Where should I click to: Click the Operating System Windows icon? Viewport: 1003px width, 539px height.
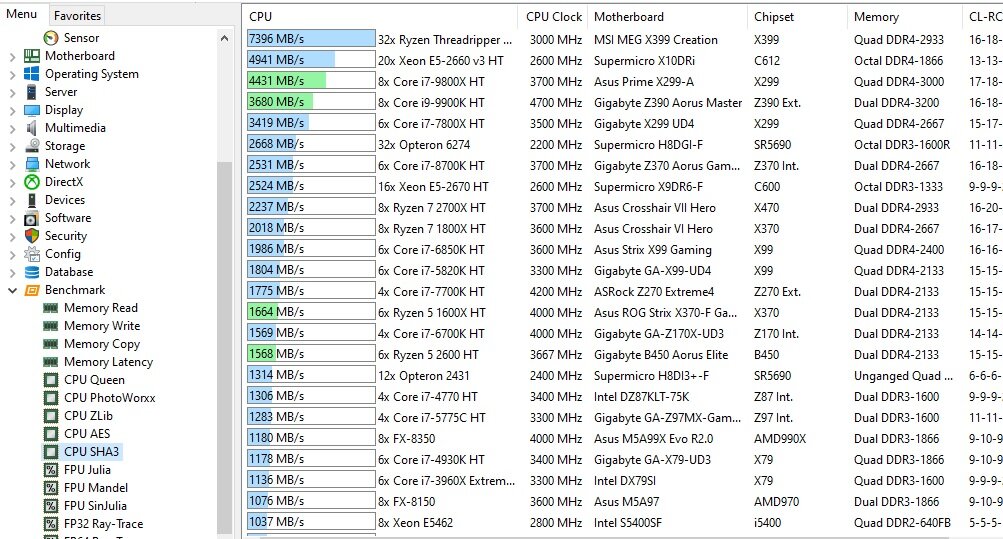point(31,74)
